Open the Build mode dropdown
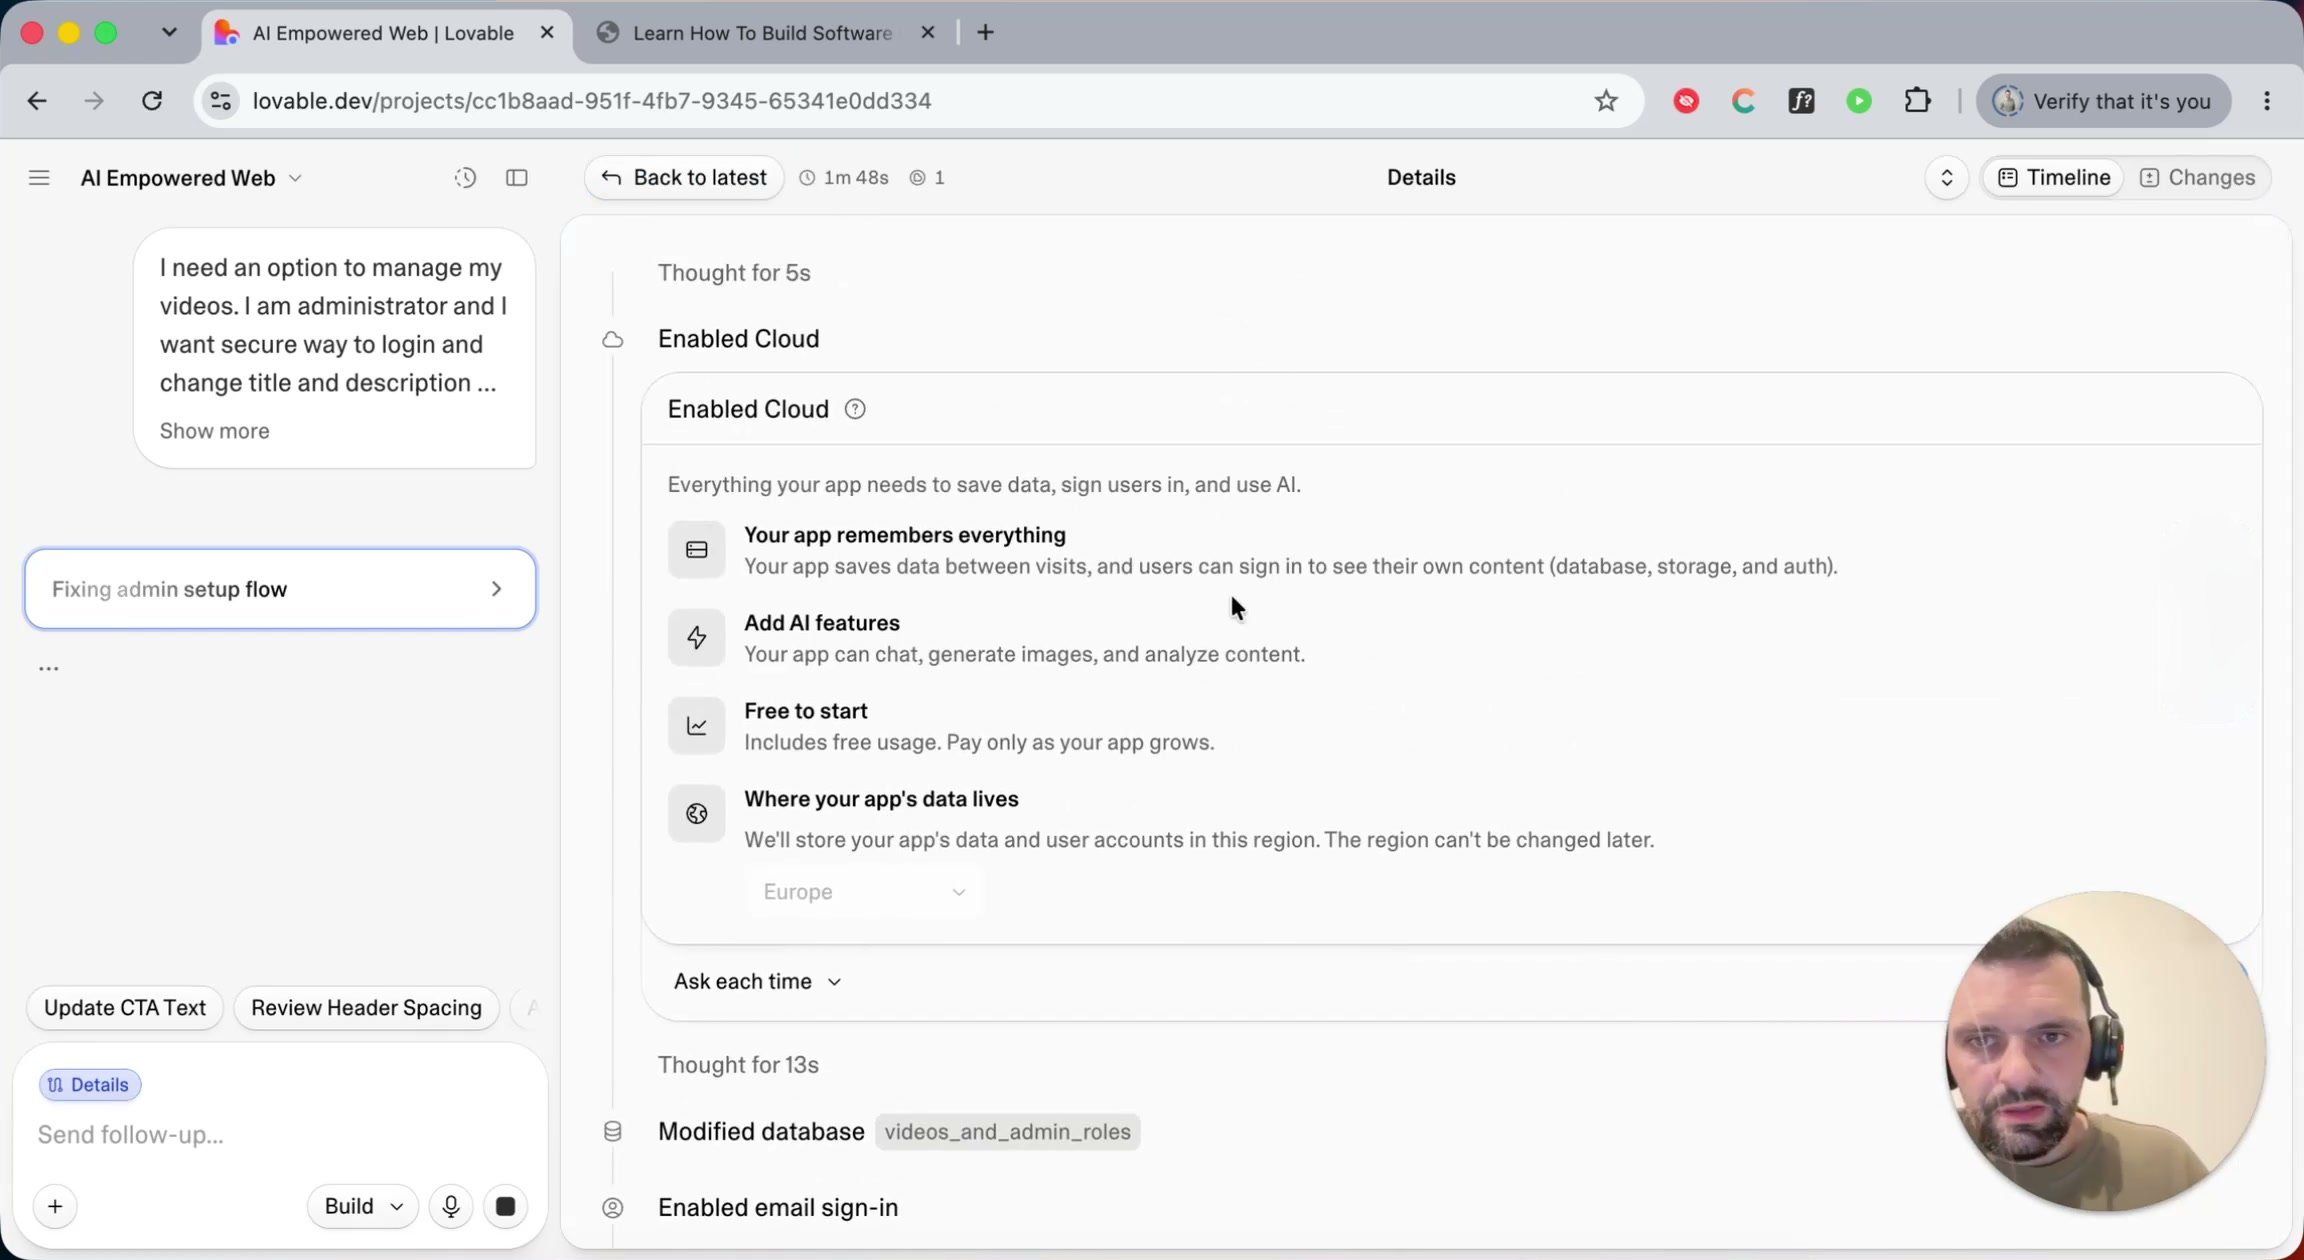 (x=363, y=1207)
